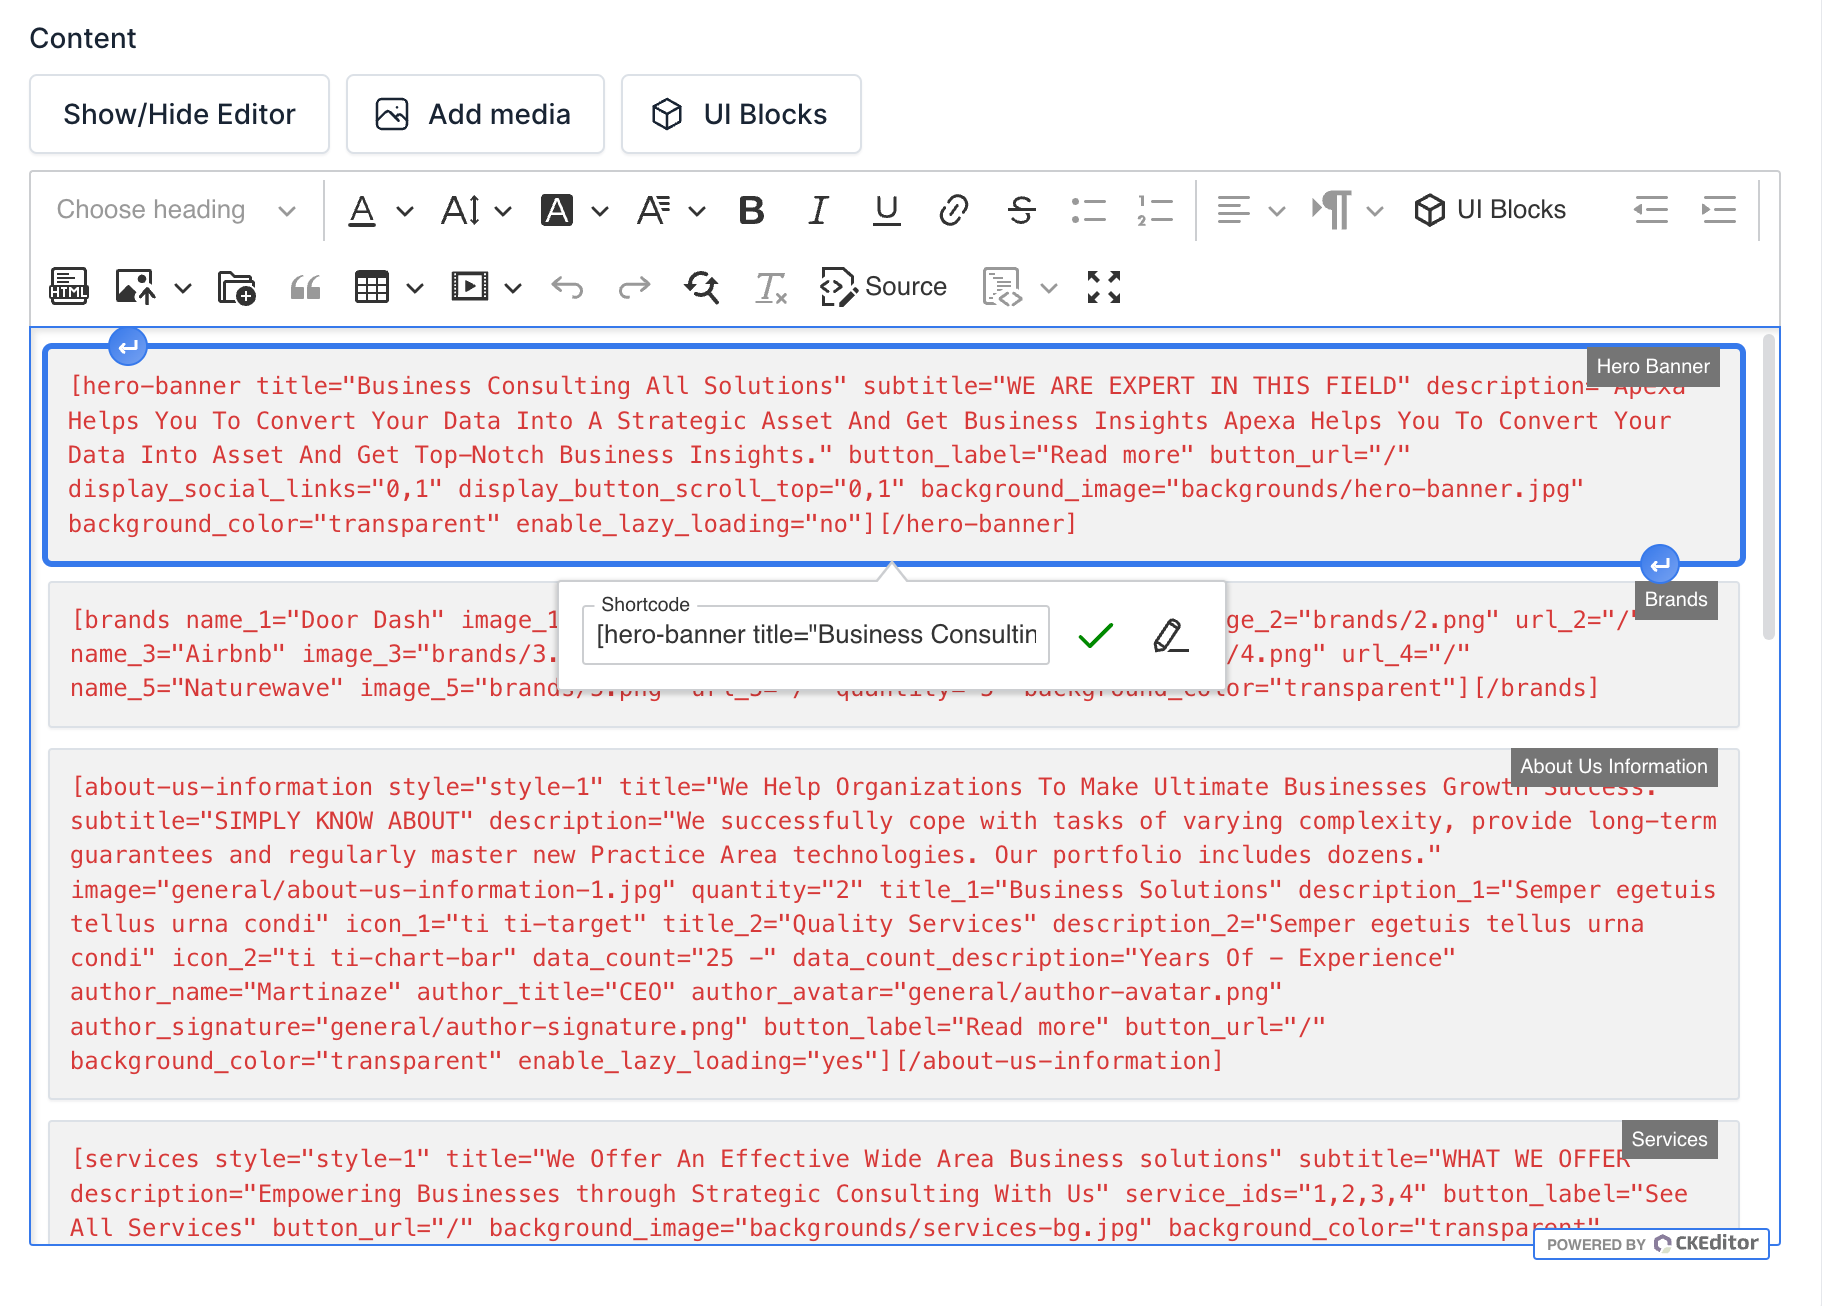The image size is (1822, 1306).
Task: Expand the font background color dropdown arrow
Action: [599, 211]
